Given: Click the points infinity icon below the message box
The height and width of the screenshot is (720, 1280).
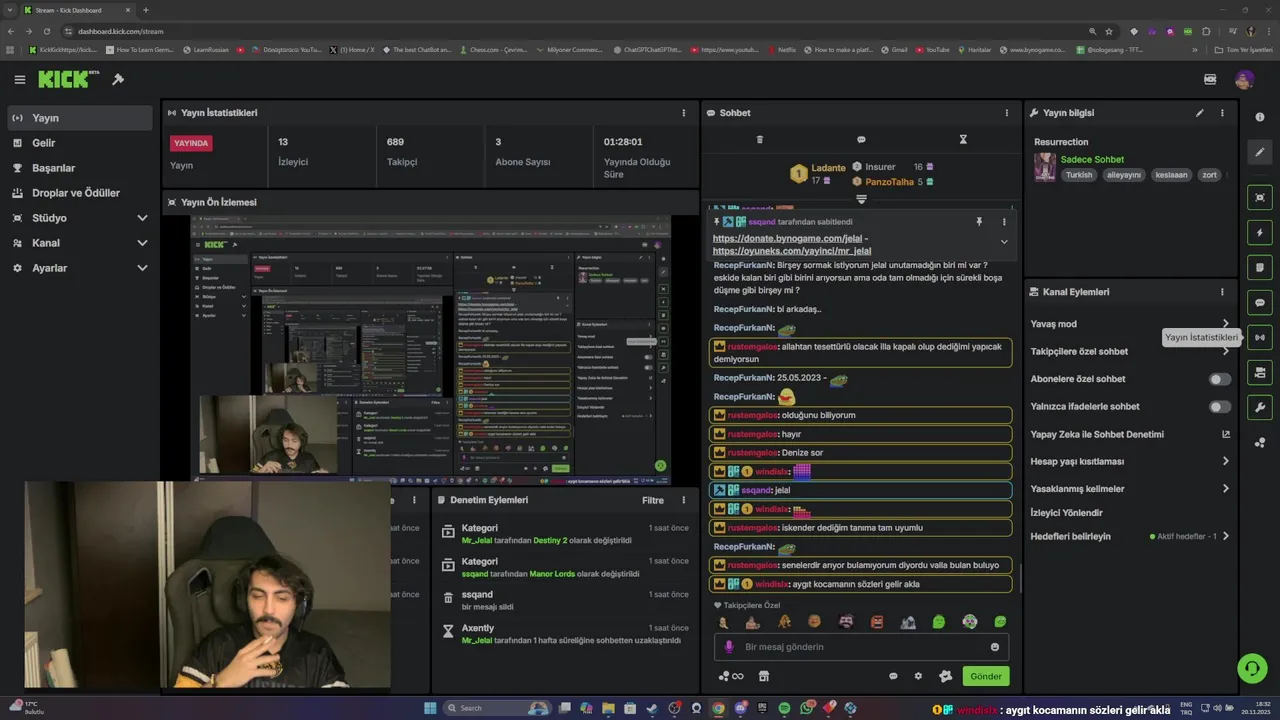Looking at the screenshot, I should (731, 676).
